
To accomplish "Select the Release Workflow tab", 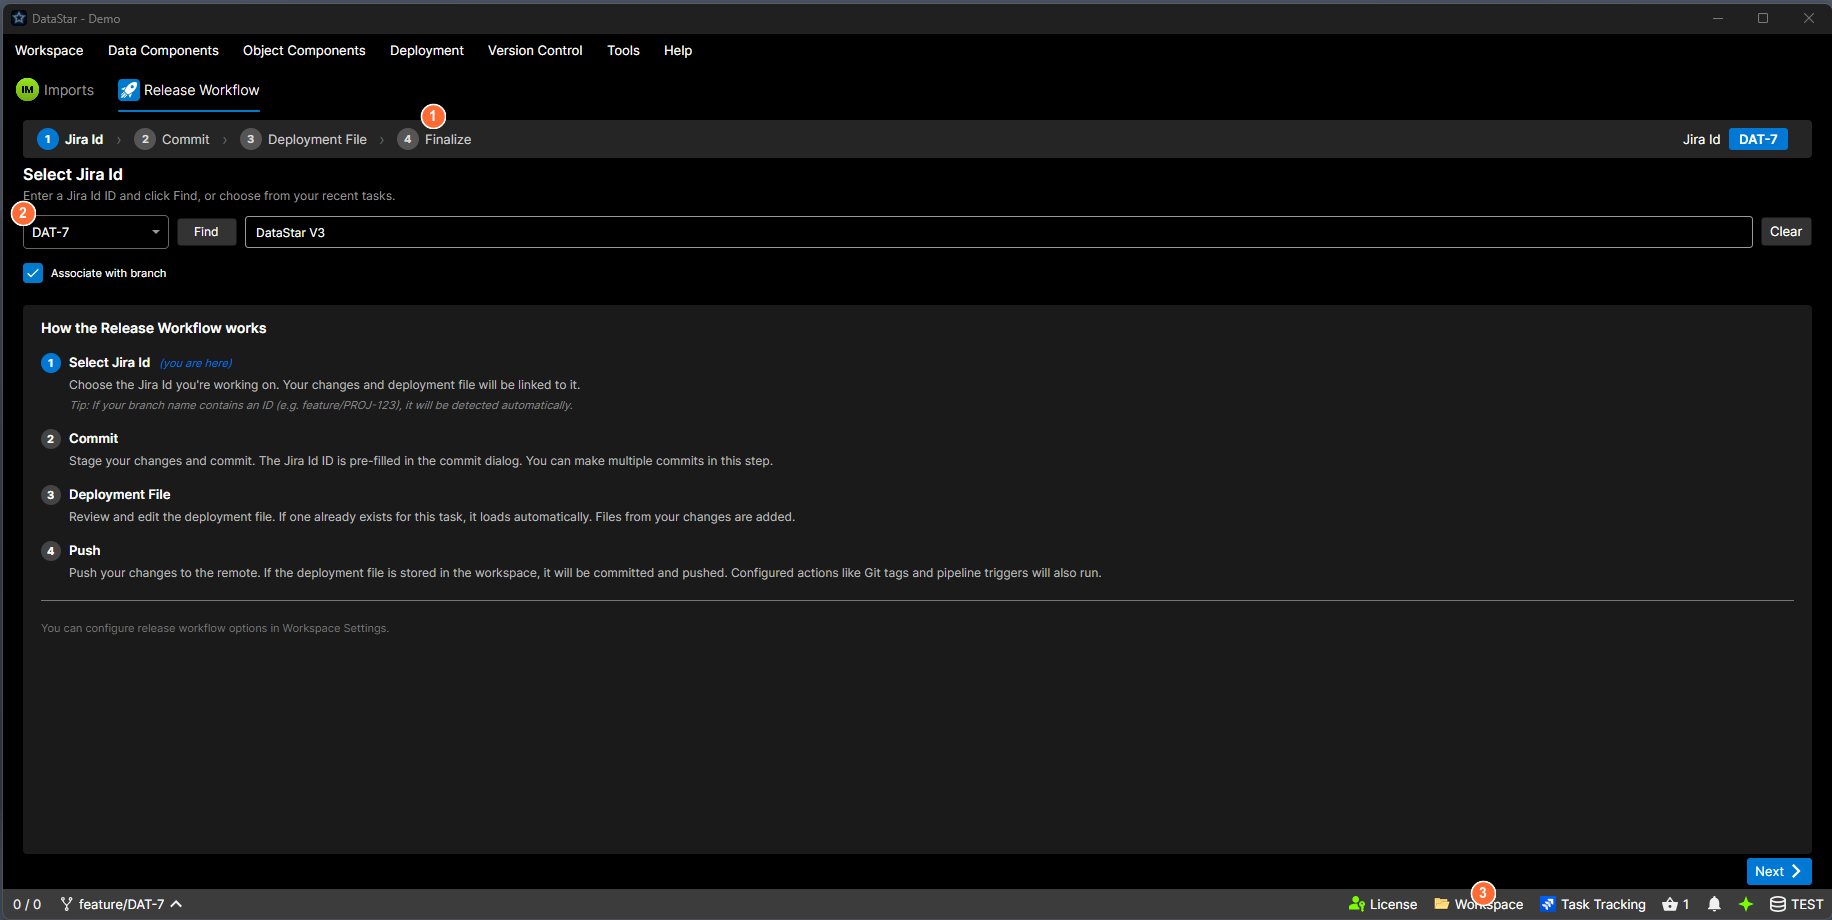I will (x=189, y=90).
